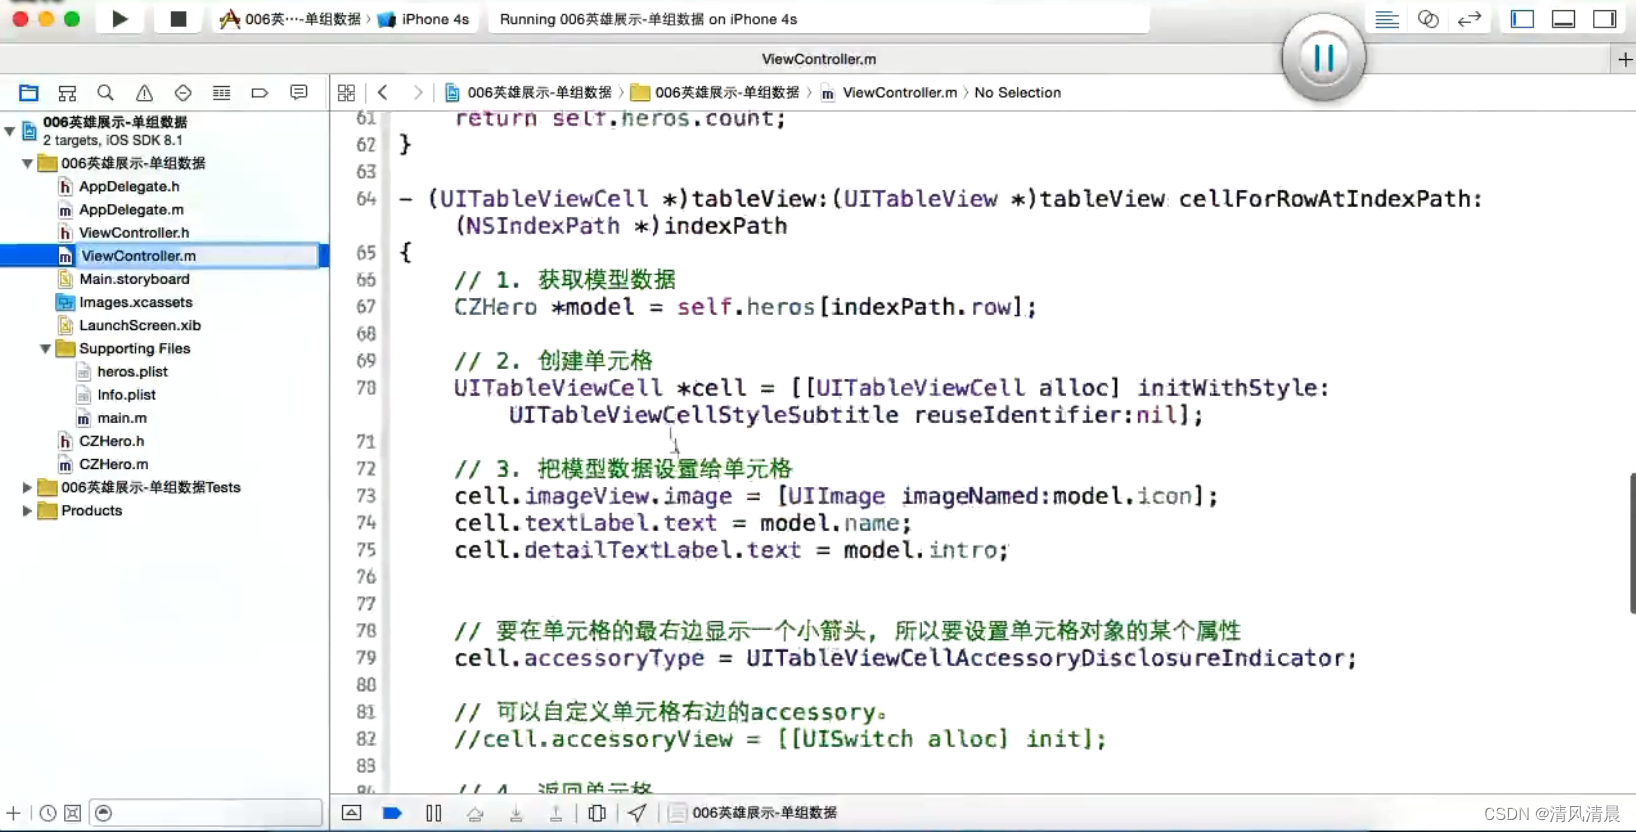This screenshot has width=1636, height=832.
Task: Open heros.plist file
Action: (x=132, y=372)
